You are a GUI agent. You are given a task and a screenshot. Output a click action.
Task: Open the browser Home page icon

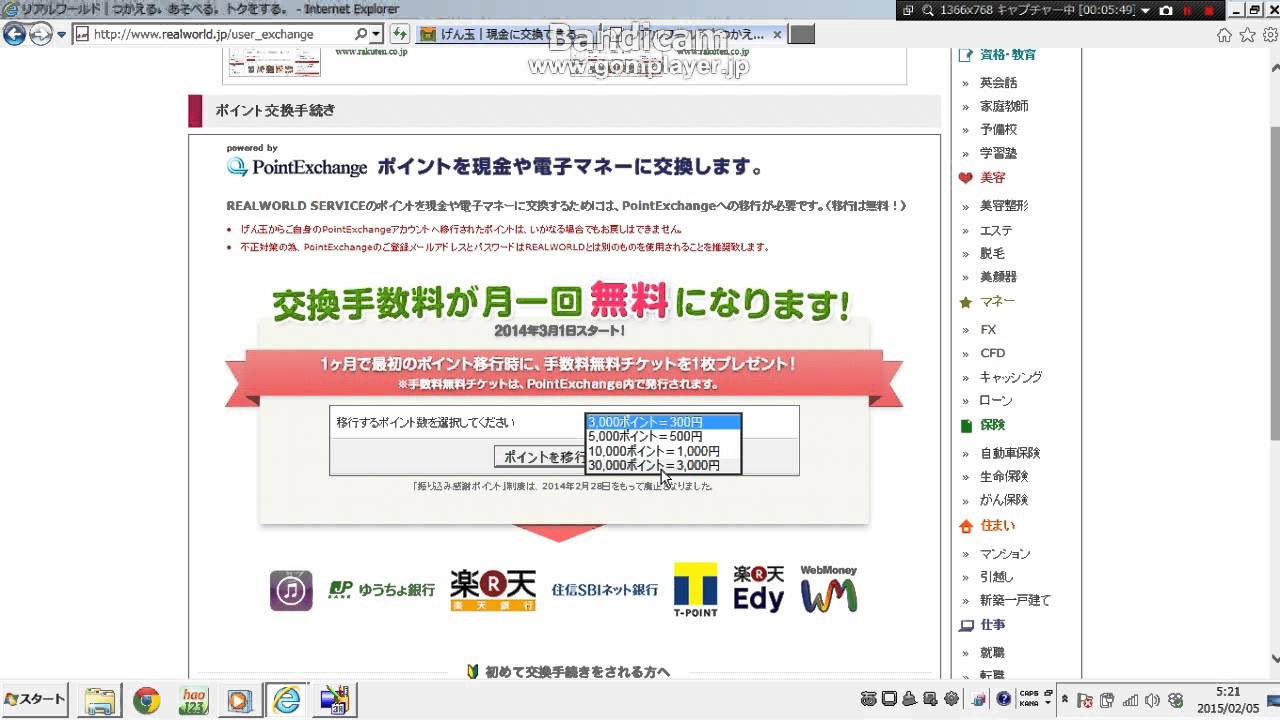coord(1224,35)
